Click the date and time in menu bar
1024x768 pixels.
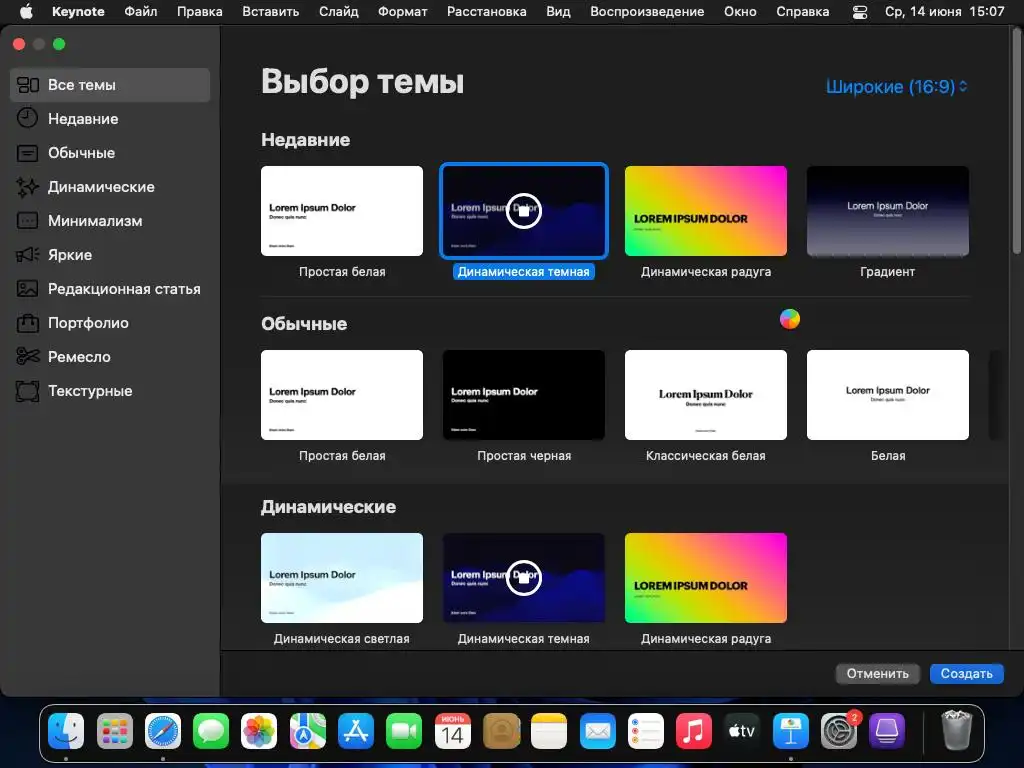tap(944, 11)
